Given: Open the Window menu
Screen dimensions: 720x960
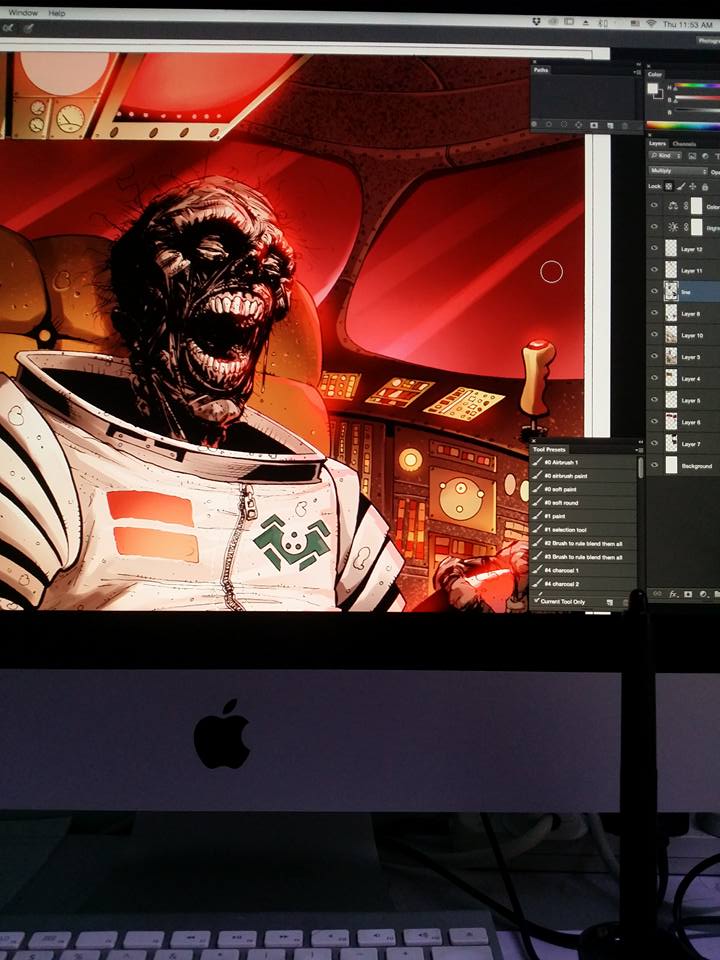Looking at the screenshot, I should [x=23, y=12].
